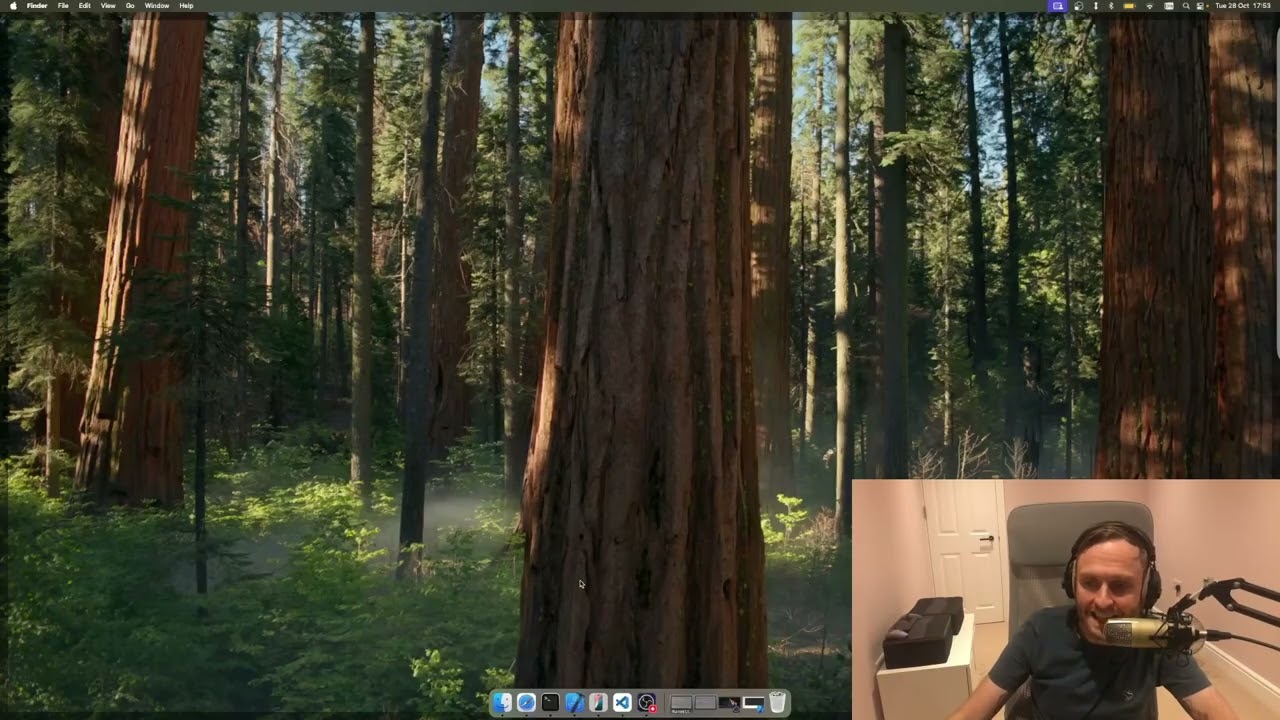Image resolution: width=1280 pixels, height=720 pixels.
Task: Open the Go menu
Action: 130,5
